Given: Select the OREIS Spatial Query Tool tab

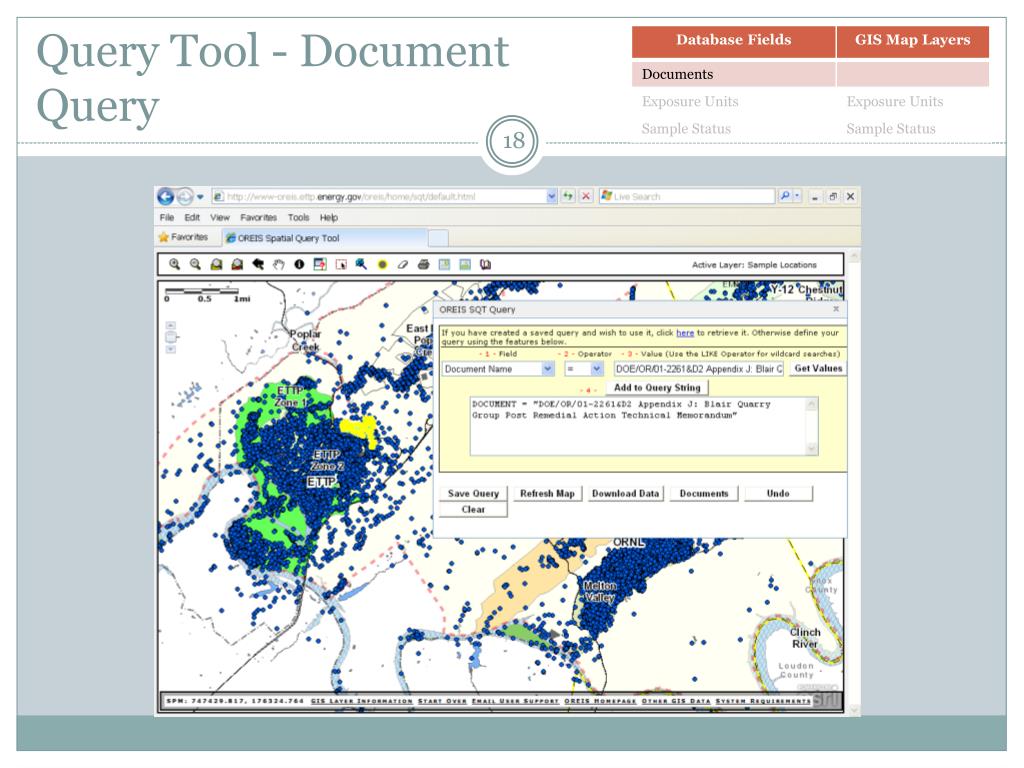Looking at the screenshot, I should 325,238.
